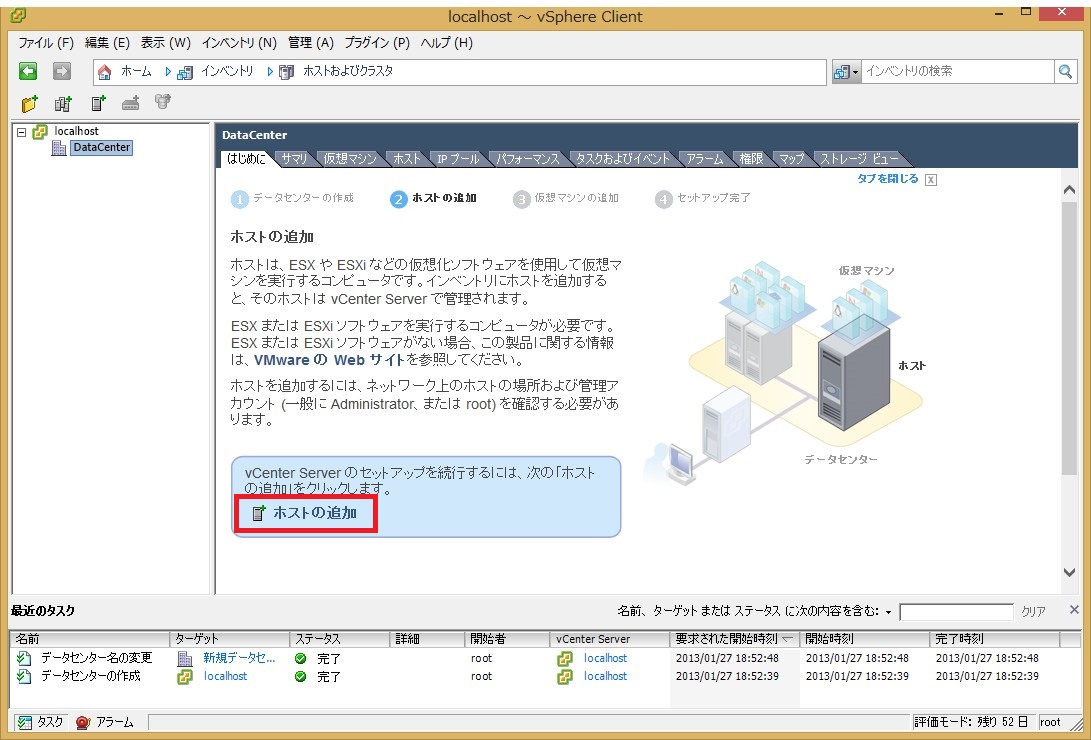Viewport: 1091px width, 740px height.
Task: Click the add host toolbar icon
Action: point(98,104)
